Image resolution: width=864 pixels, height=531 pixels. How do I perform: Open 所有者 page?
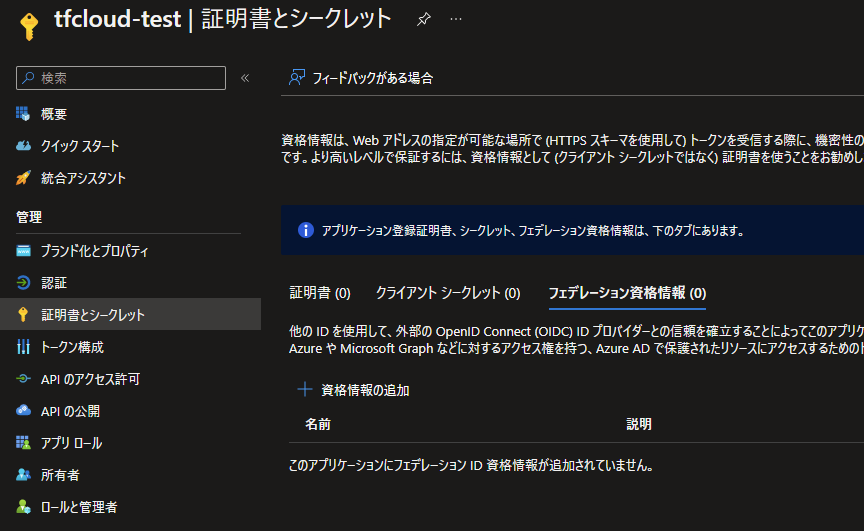(60, 475)
